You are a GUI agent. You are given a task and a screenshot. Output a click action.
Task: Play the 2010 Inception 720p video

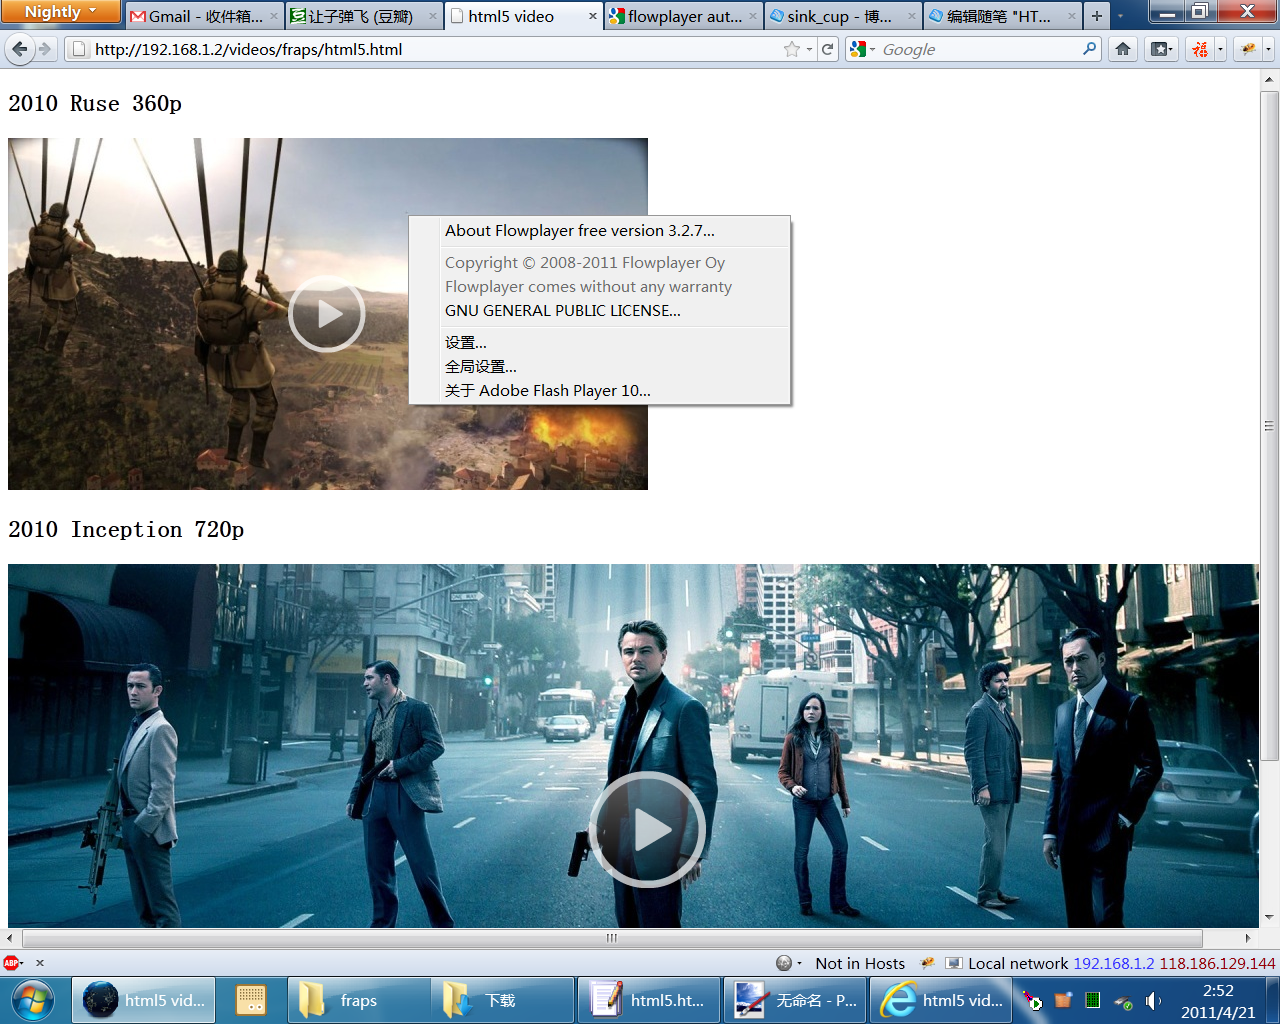click(647, 830)
